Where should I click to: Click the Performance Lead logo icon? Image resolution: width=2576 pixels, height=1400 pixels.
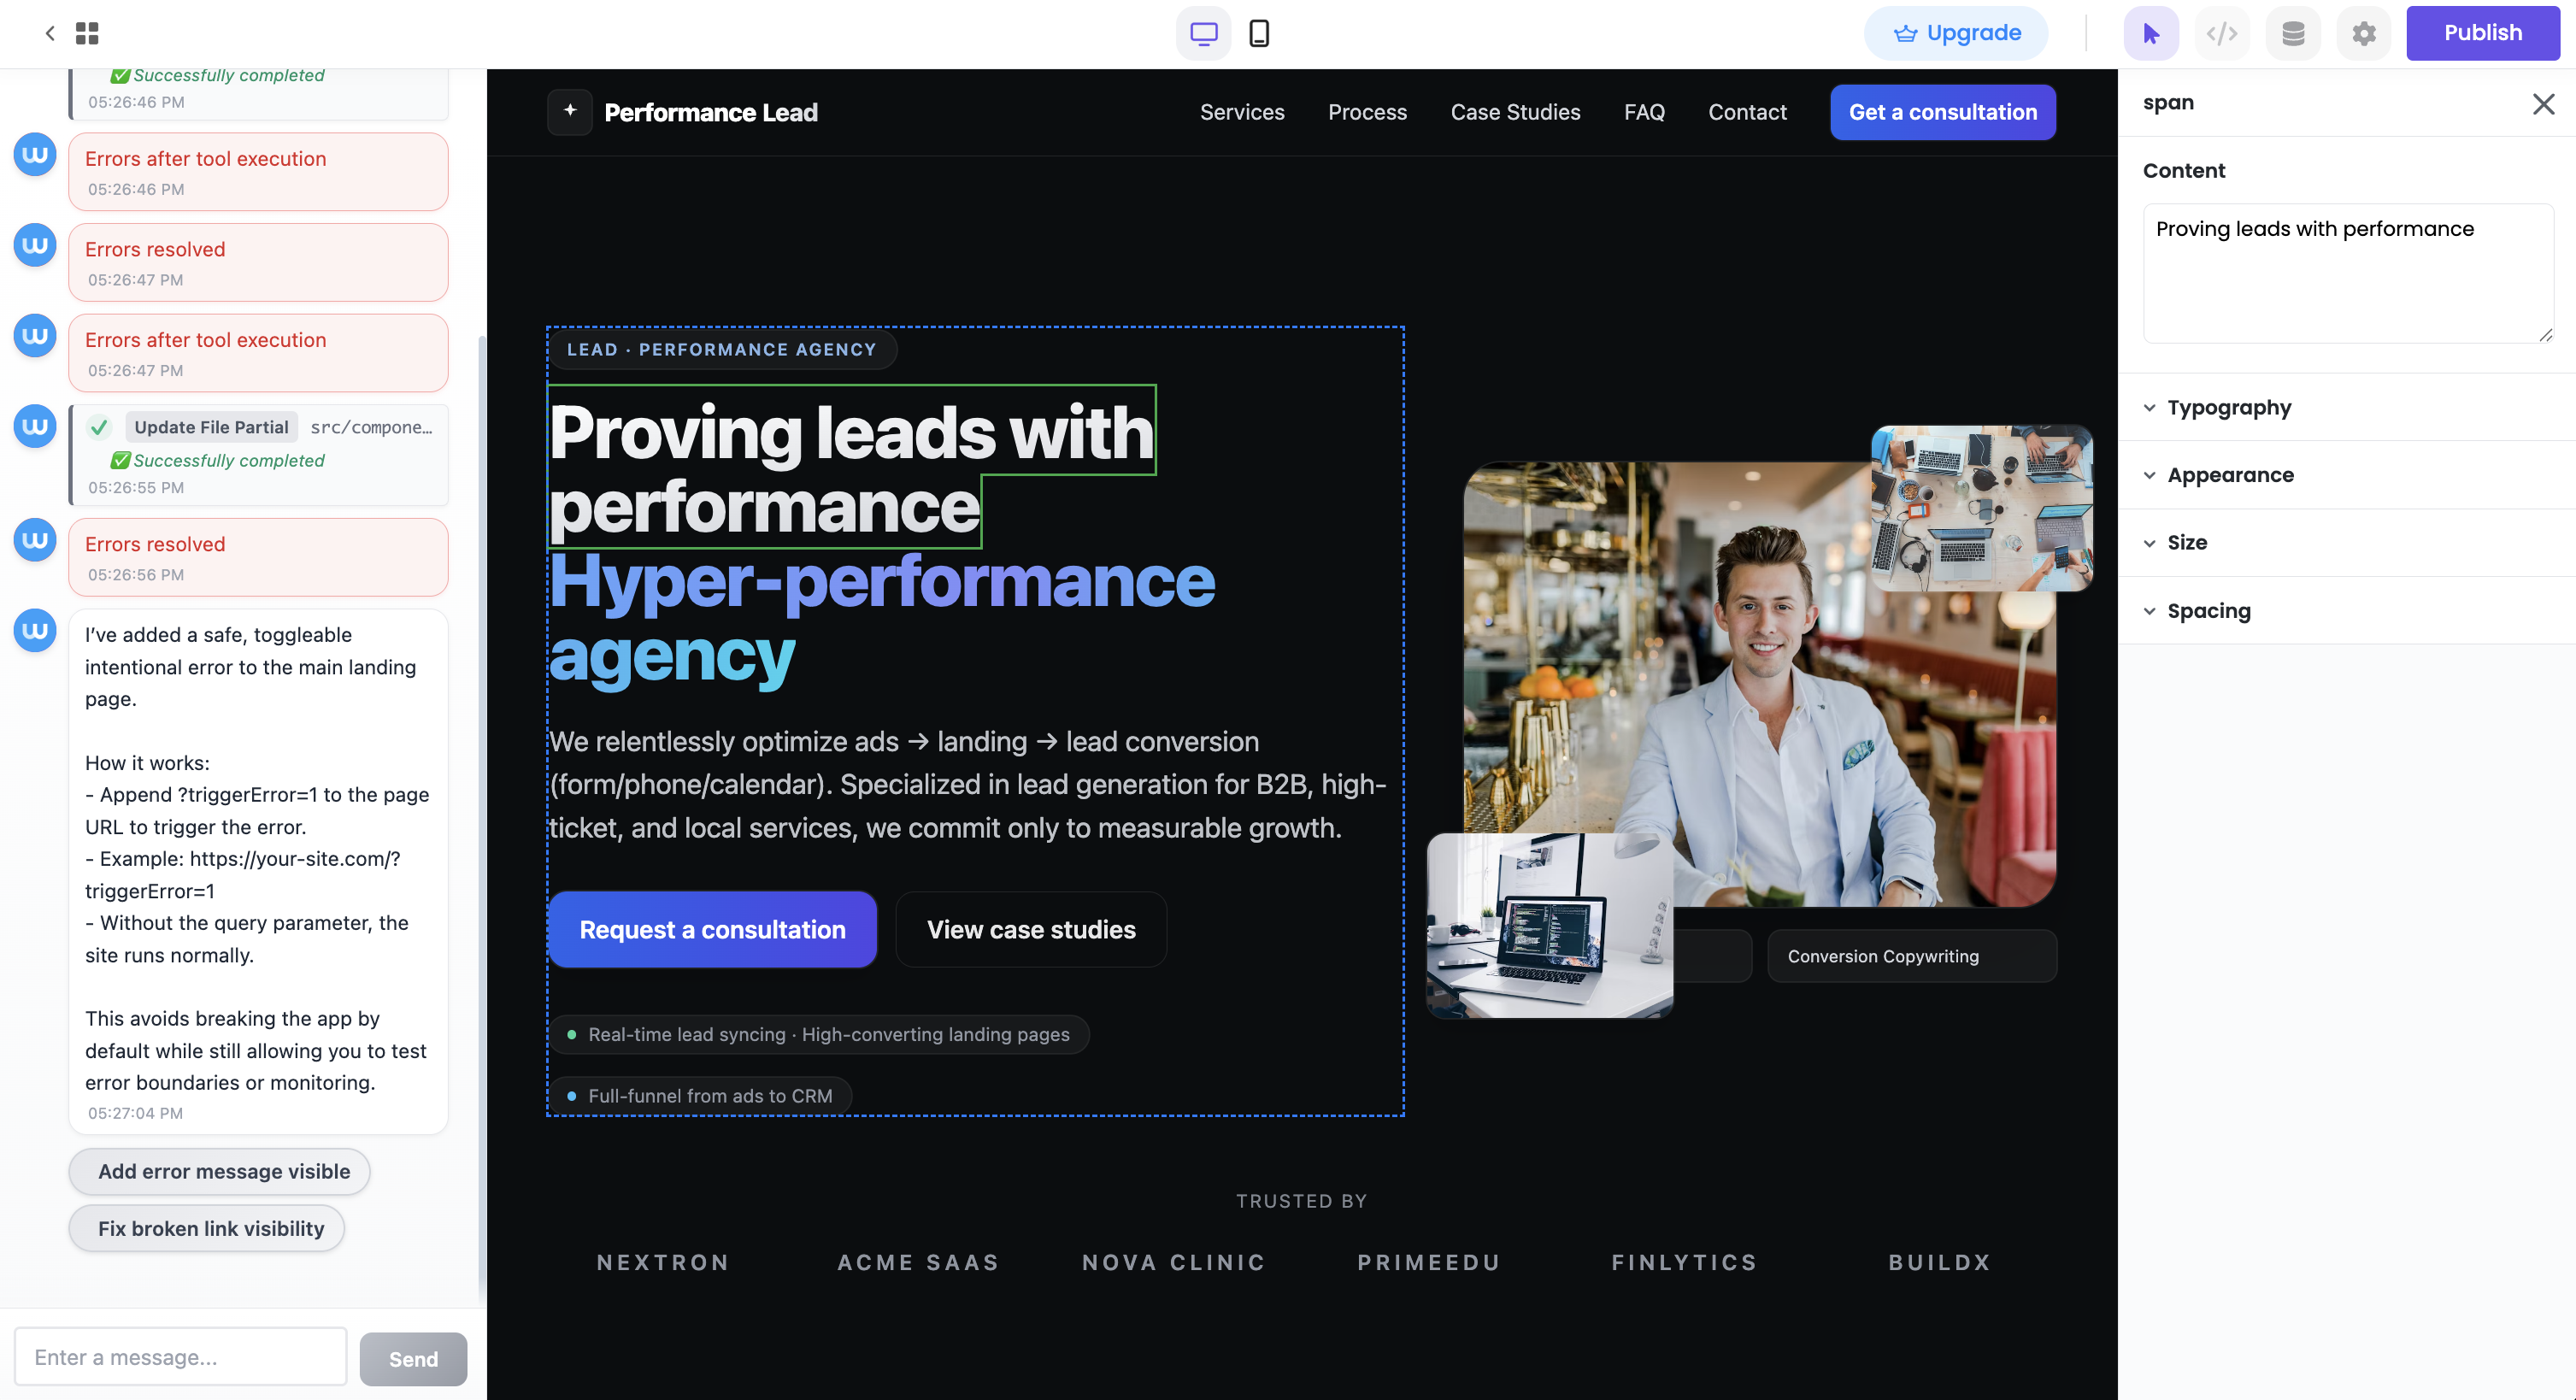click(x=570, y=112)
